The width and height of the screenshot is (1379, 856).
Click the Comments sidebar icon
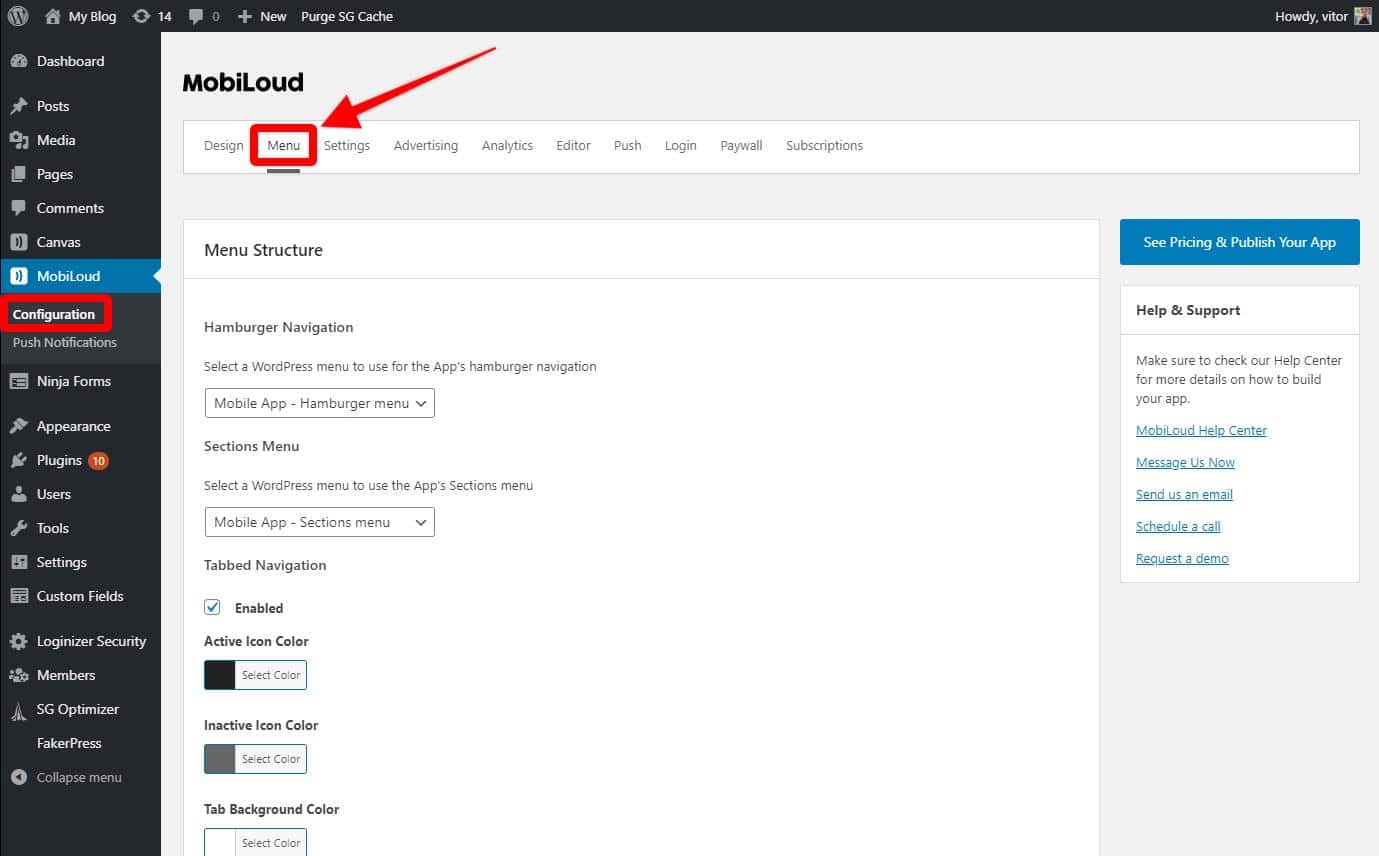click(18, 208)
